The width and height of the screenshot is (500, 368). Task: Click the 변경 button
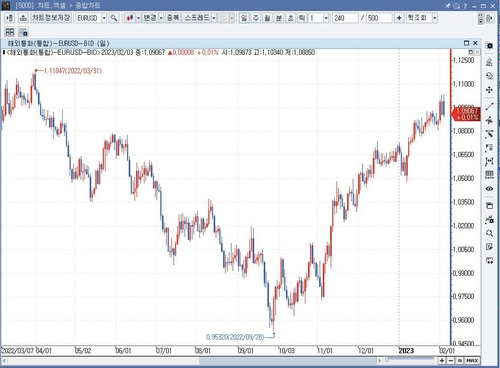coord(150,18)
